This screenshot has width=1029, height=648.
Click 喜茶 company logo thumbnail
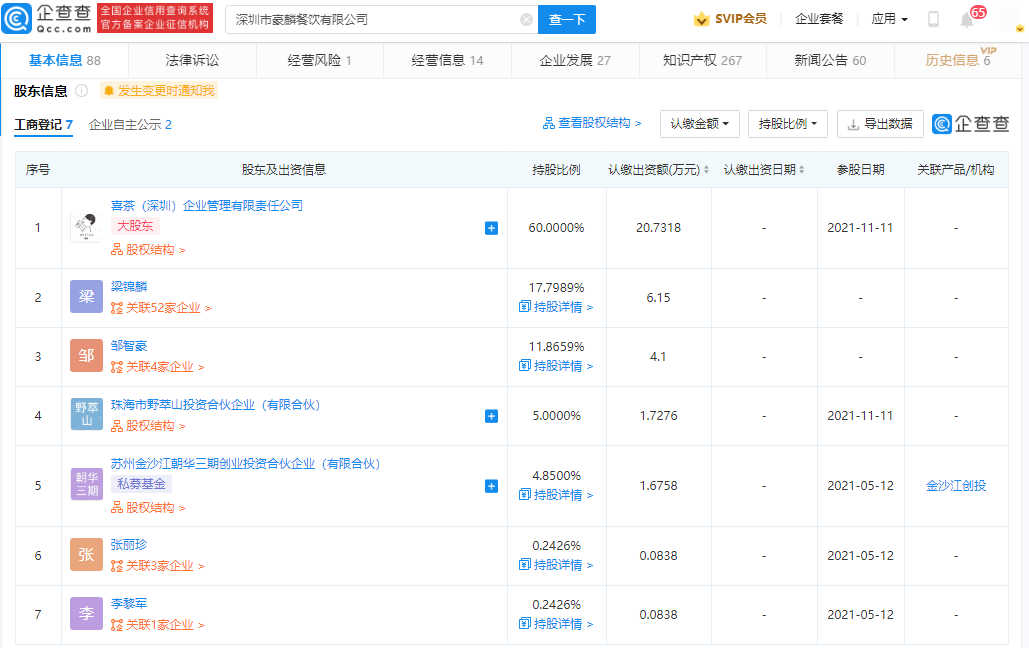point(86,228)
